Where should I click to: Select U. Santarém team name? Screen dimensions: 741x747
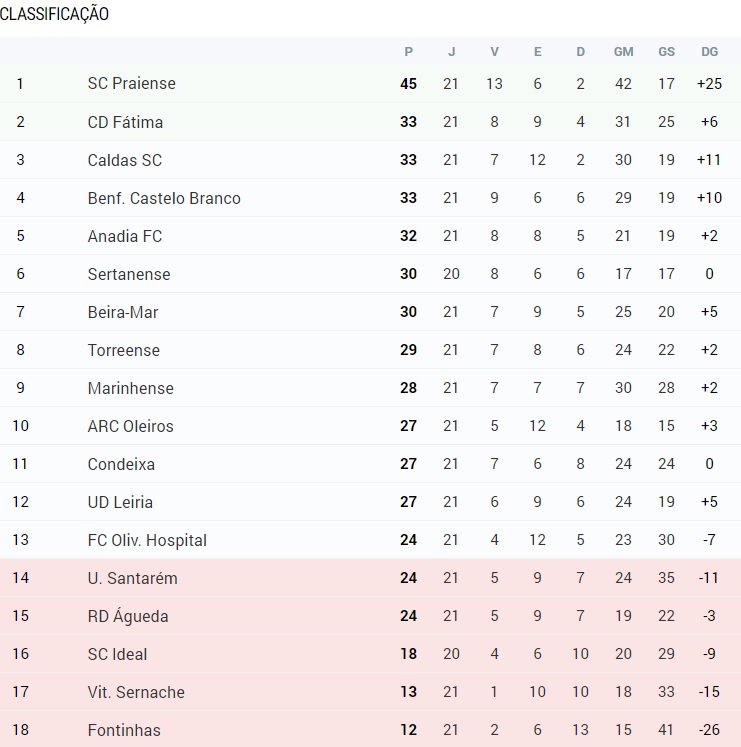click(132, 578)
